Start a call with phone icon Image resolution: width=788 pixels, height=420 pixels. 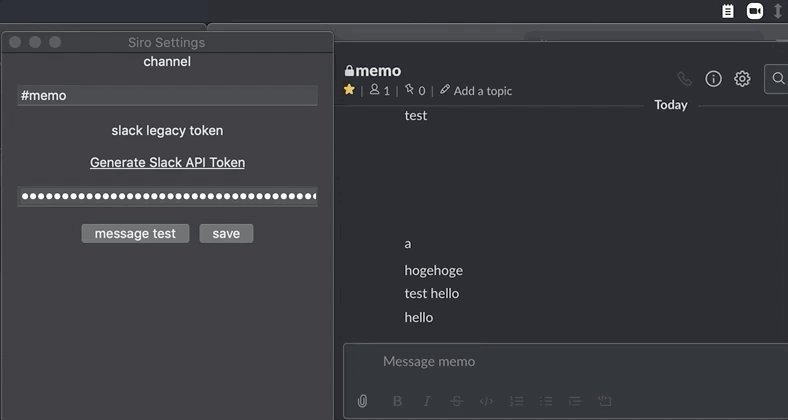pyautogui.click(x=684, y=78)
